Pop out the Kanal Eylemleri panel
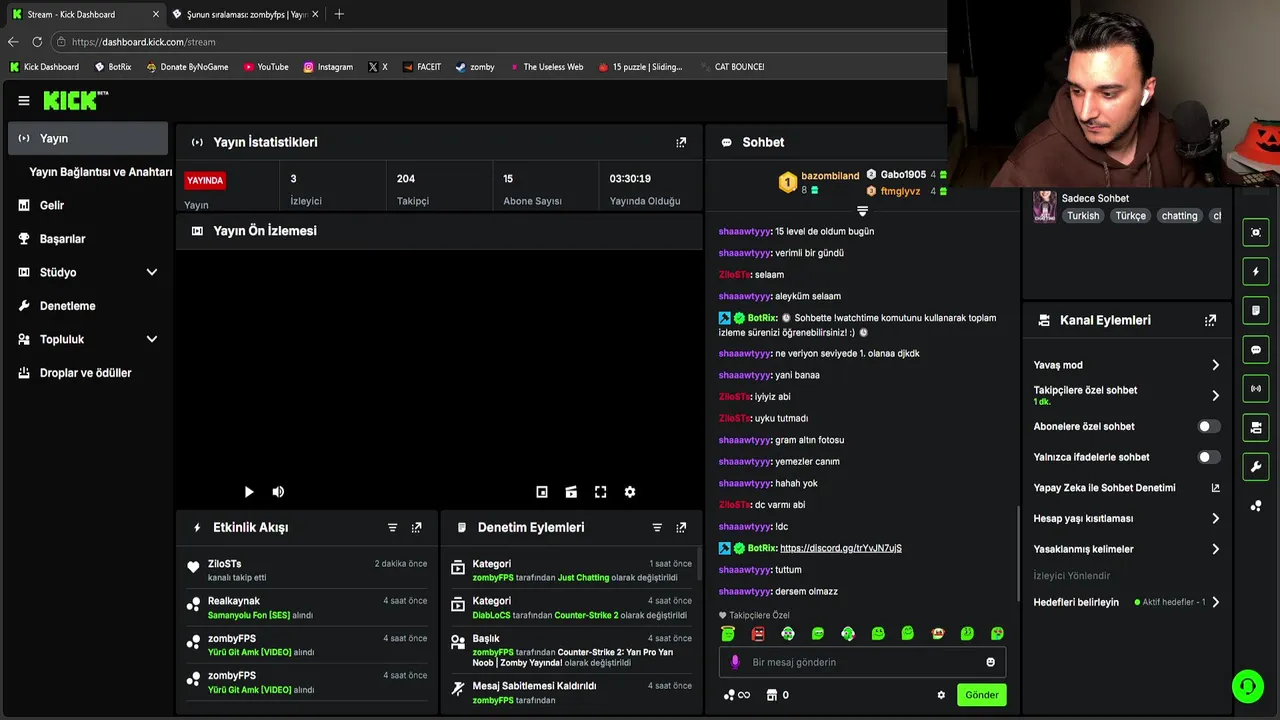This screenshot has height=720, width=1280. 1210,320
